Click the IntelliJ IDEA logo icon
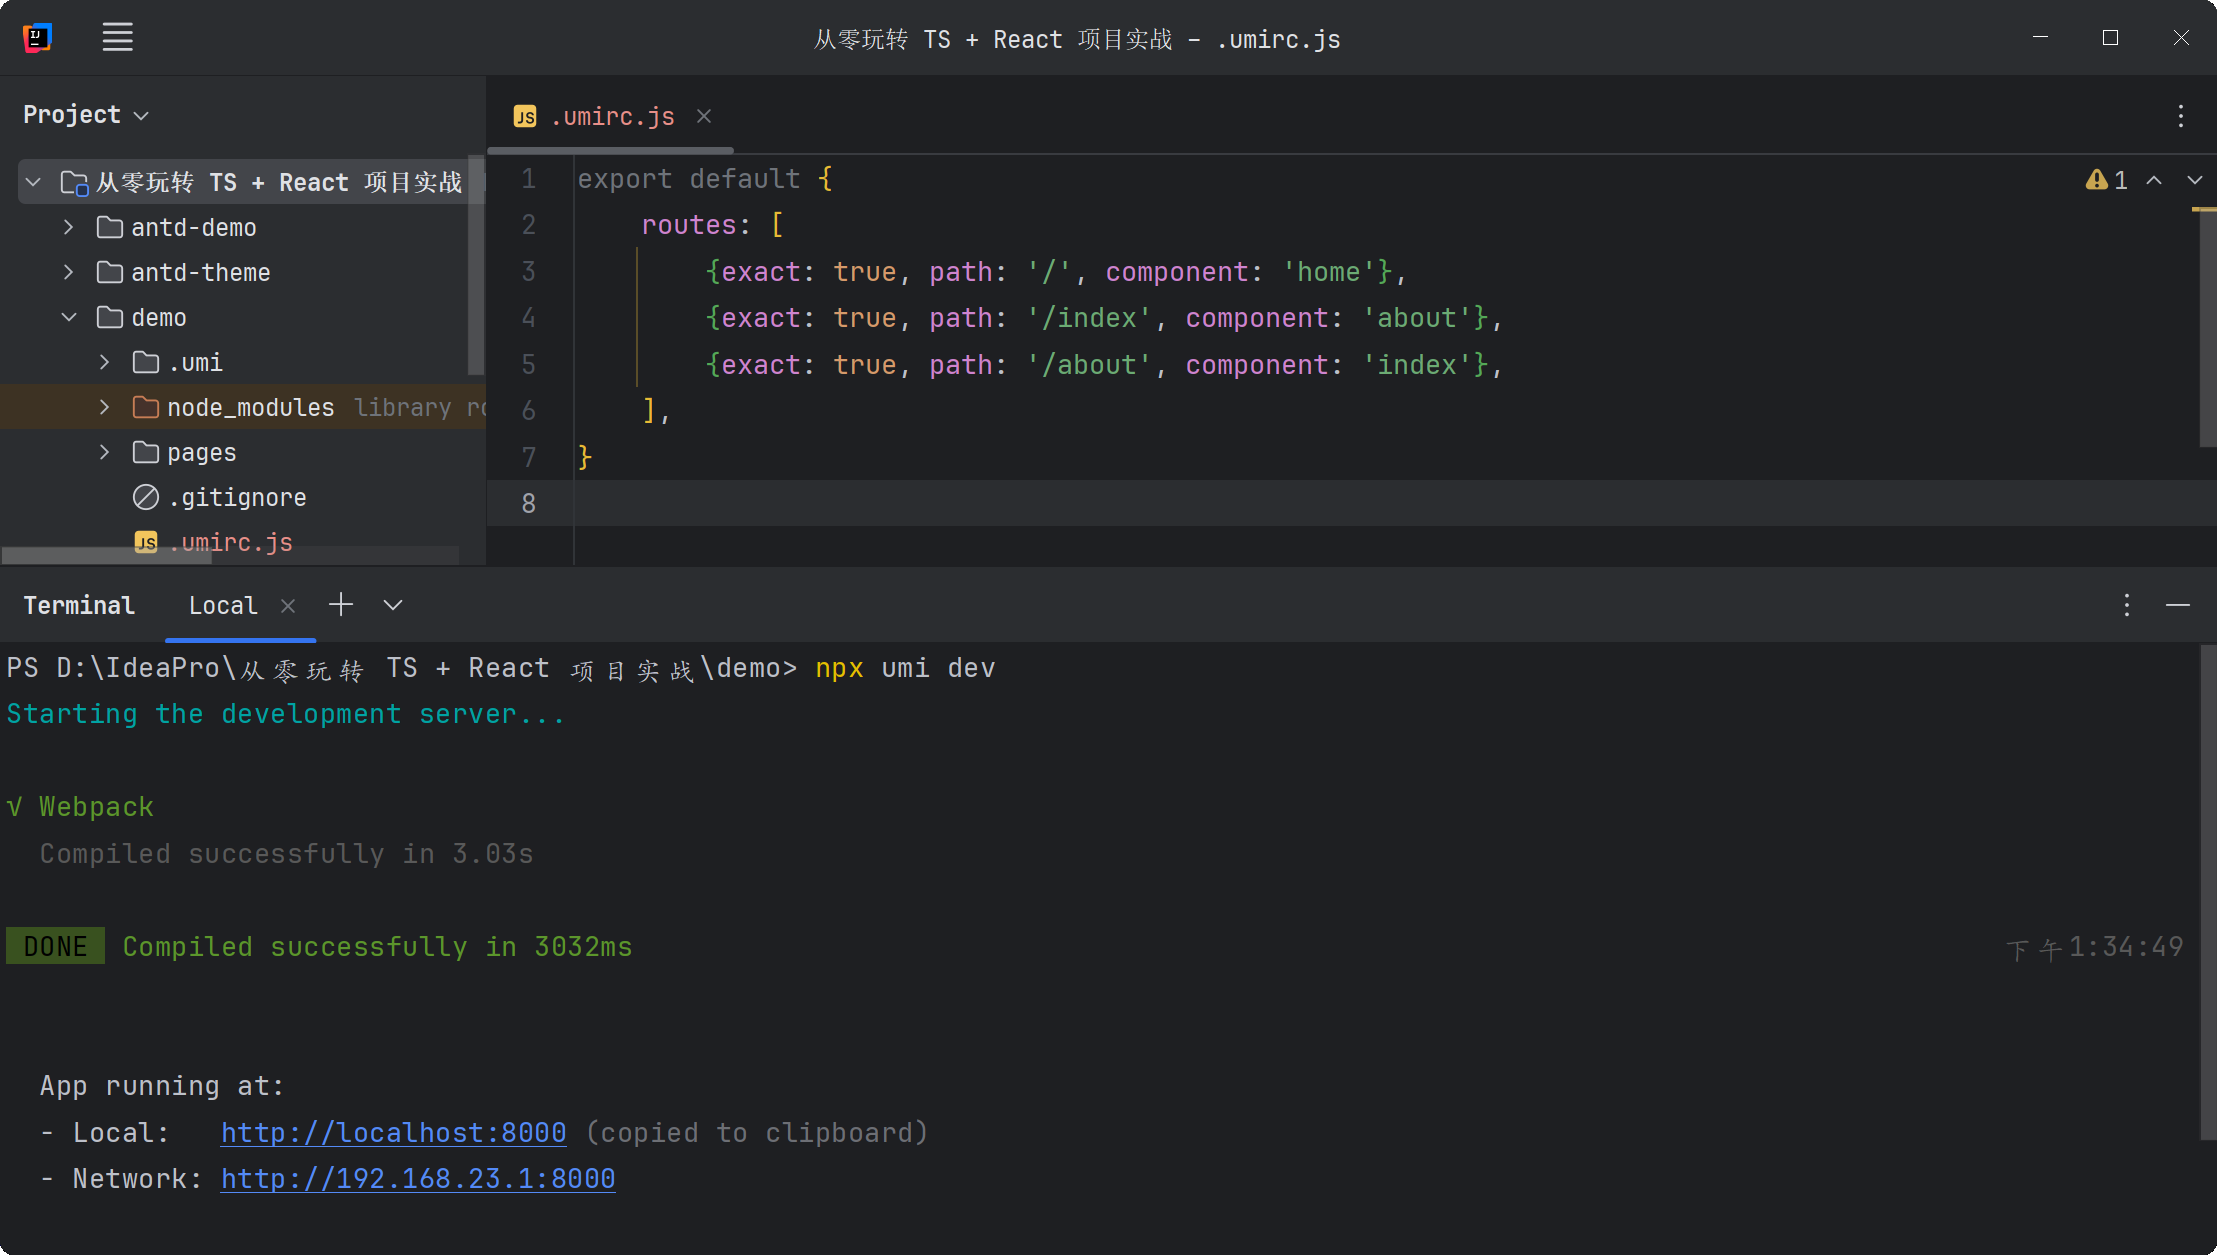The image size is (2217, 1255). [37, 38]
